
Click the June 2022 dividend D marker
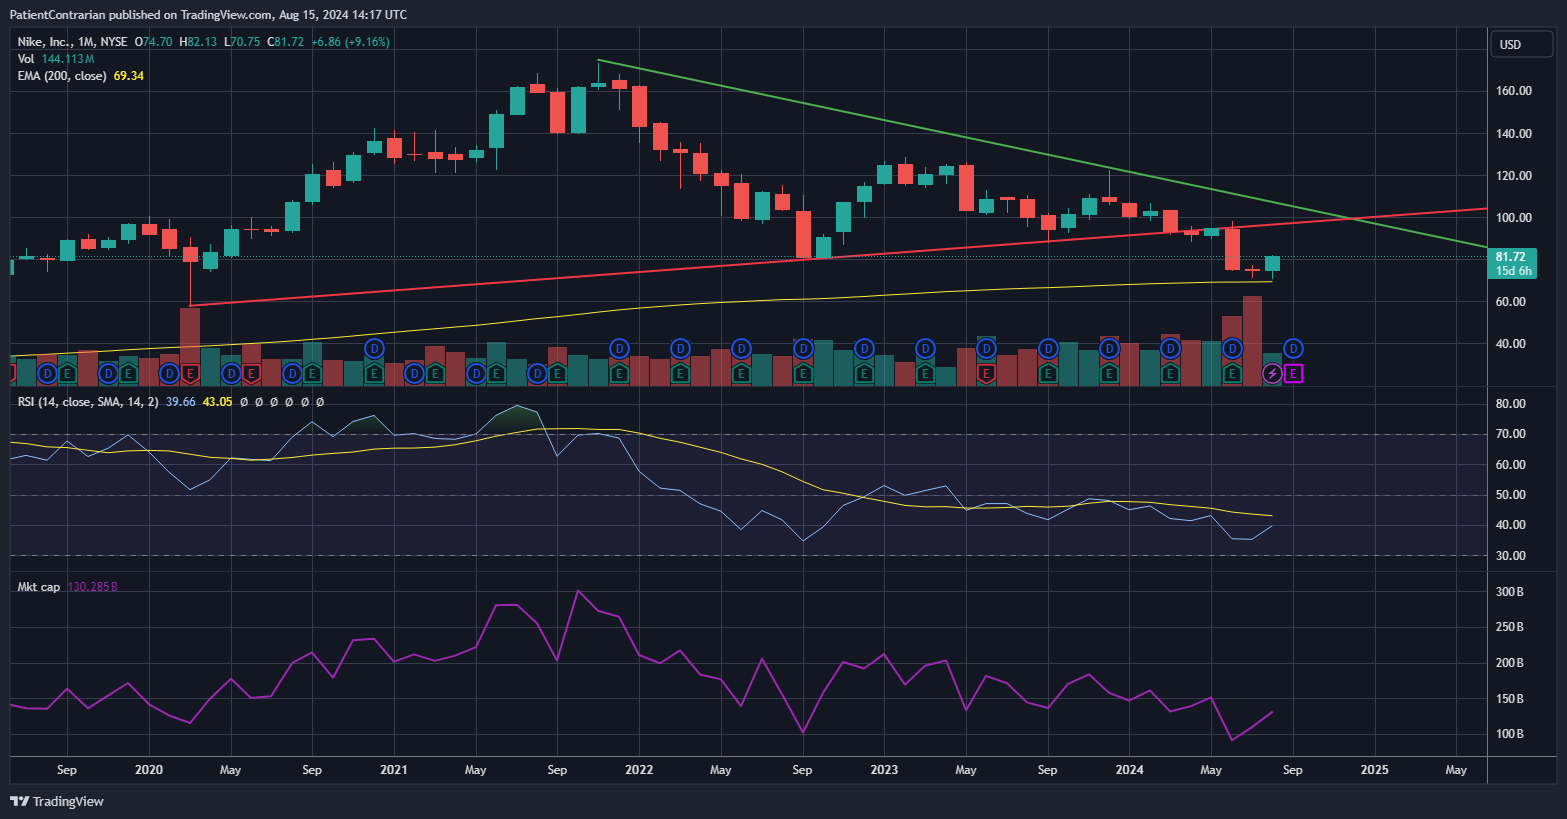pyautogui.click(x=741, y=349)
